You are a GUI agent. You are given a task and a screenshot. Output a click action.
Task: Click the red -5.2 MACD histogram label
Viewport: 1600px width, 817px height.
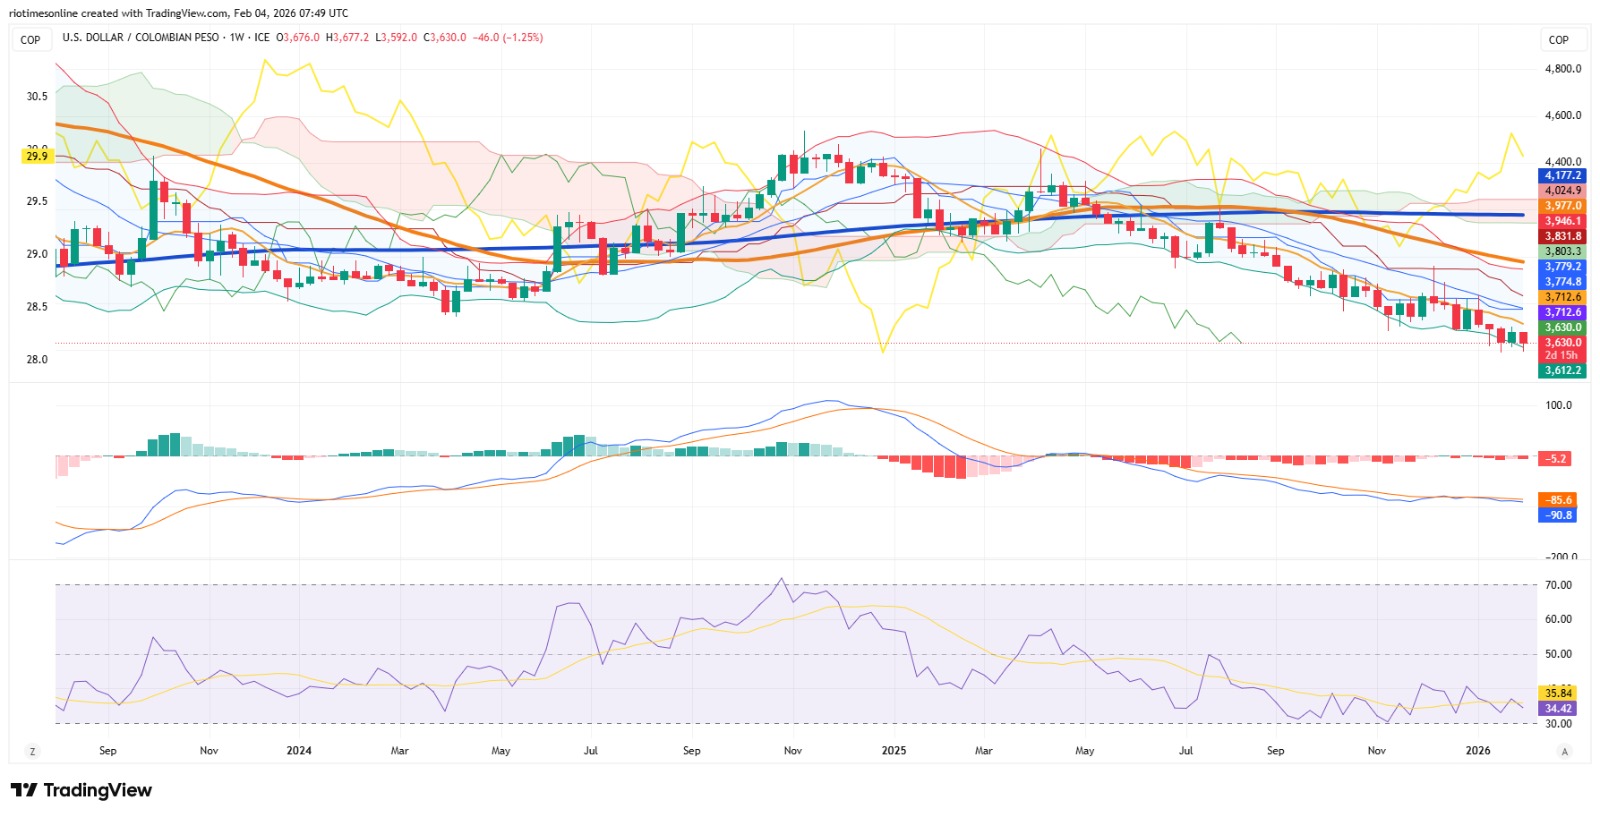point(1557,459)
